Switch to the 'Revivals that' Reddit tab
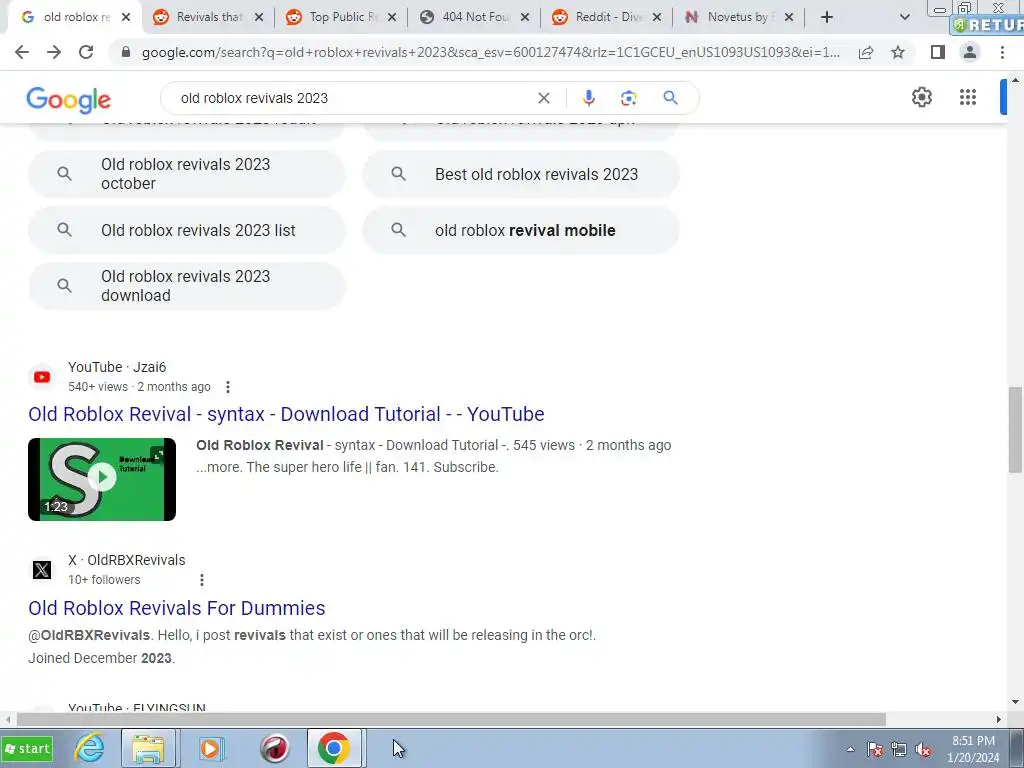The height and width of the screenshot is (768, 1024). (208, 17)
